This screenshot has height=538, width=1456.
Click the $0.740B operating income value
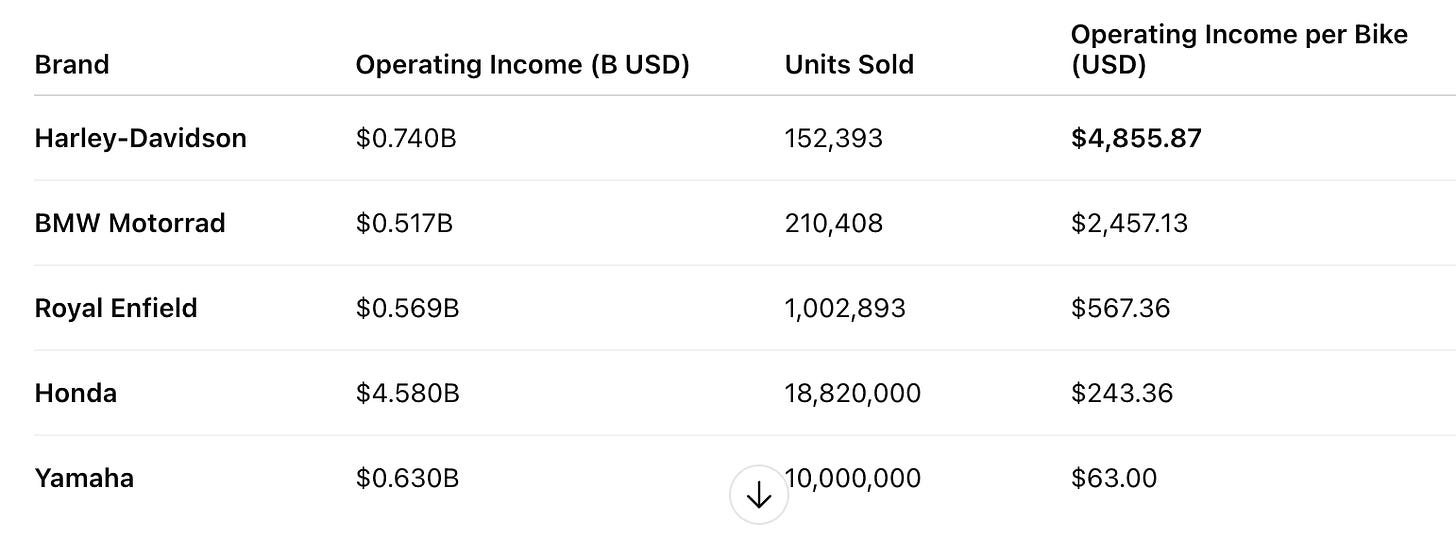tap(406, 138)
